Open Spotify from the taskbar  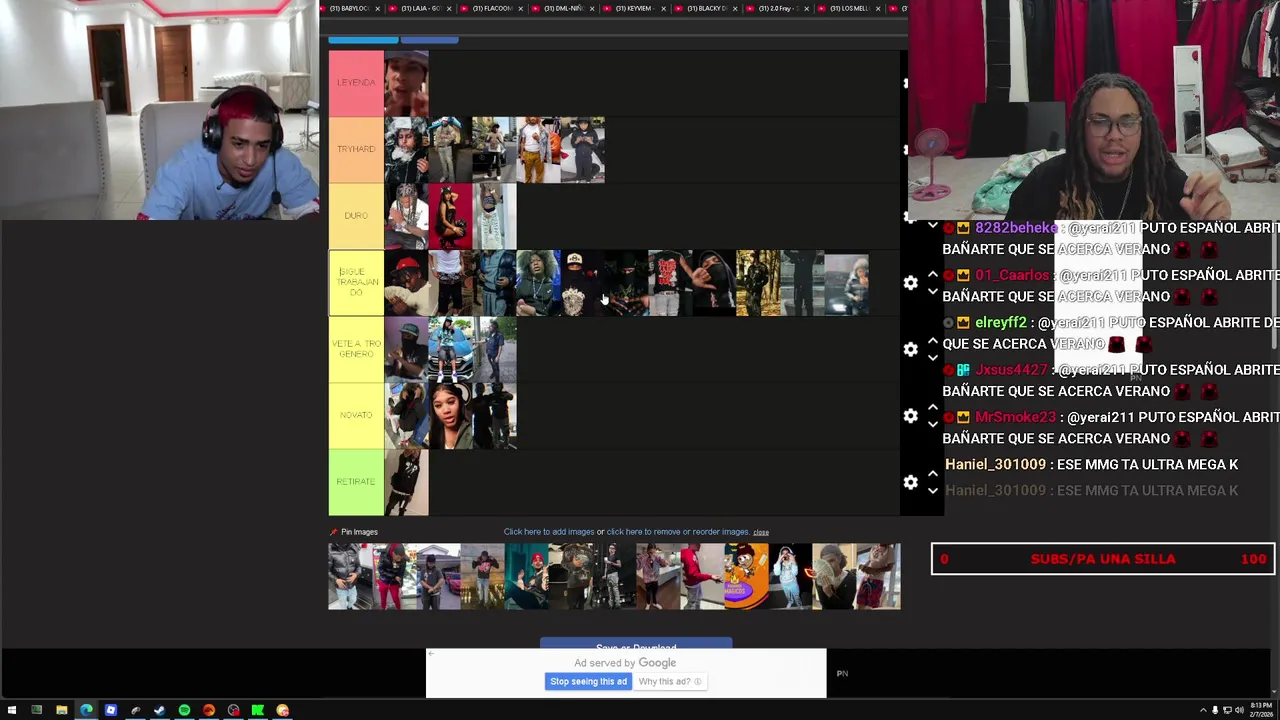(184, 710)
